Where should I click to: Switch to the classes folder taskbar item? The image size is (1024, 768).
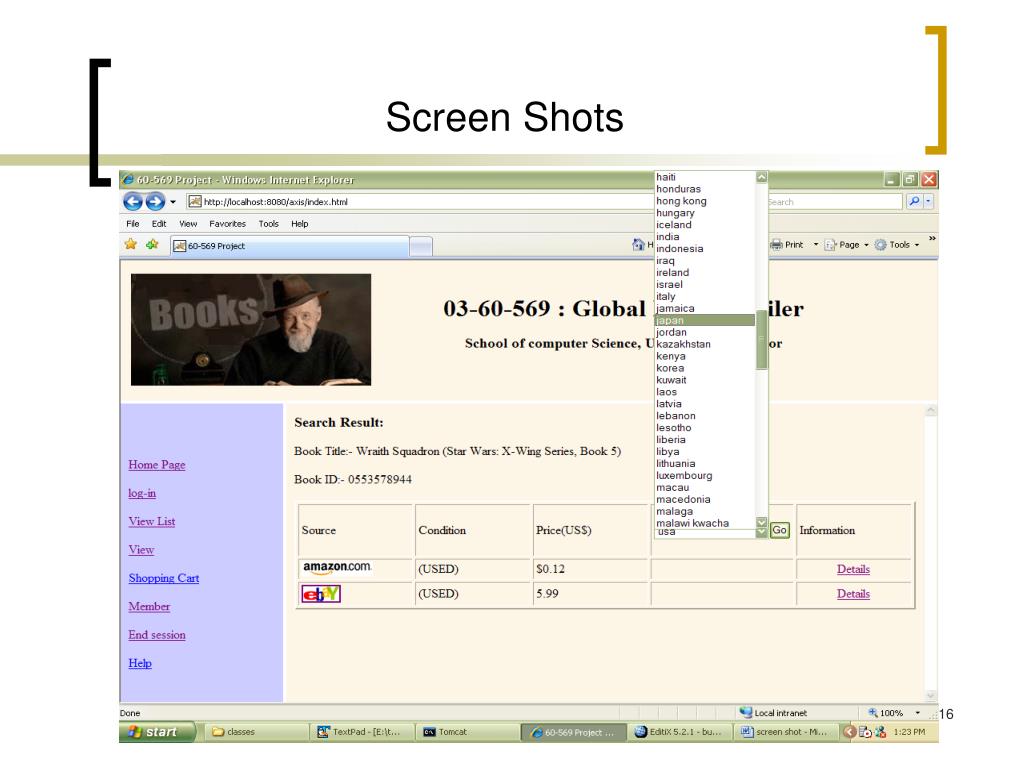coord(255,732)
